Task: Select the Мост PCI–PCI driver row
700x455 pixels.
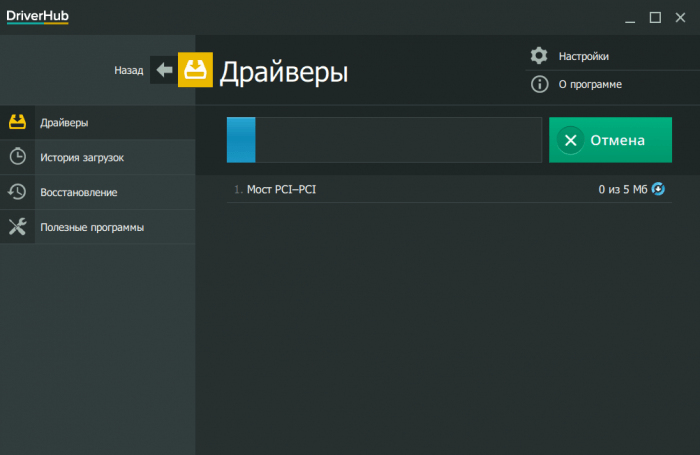Action: pyautogui.click(x=449, y=189)
